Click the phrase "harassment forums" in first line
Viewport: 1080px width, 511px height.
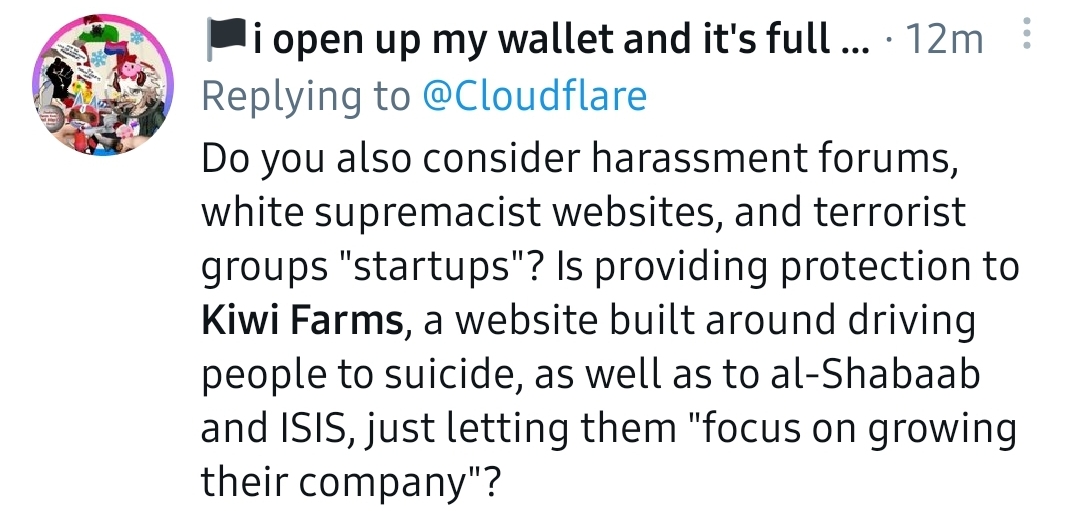[x=775, y=159]
